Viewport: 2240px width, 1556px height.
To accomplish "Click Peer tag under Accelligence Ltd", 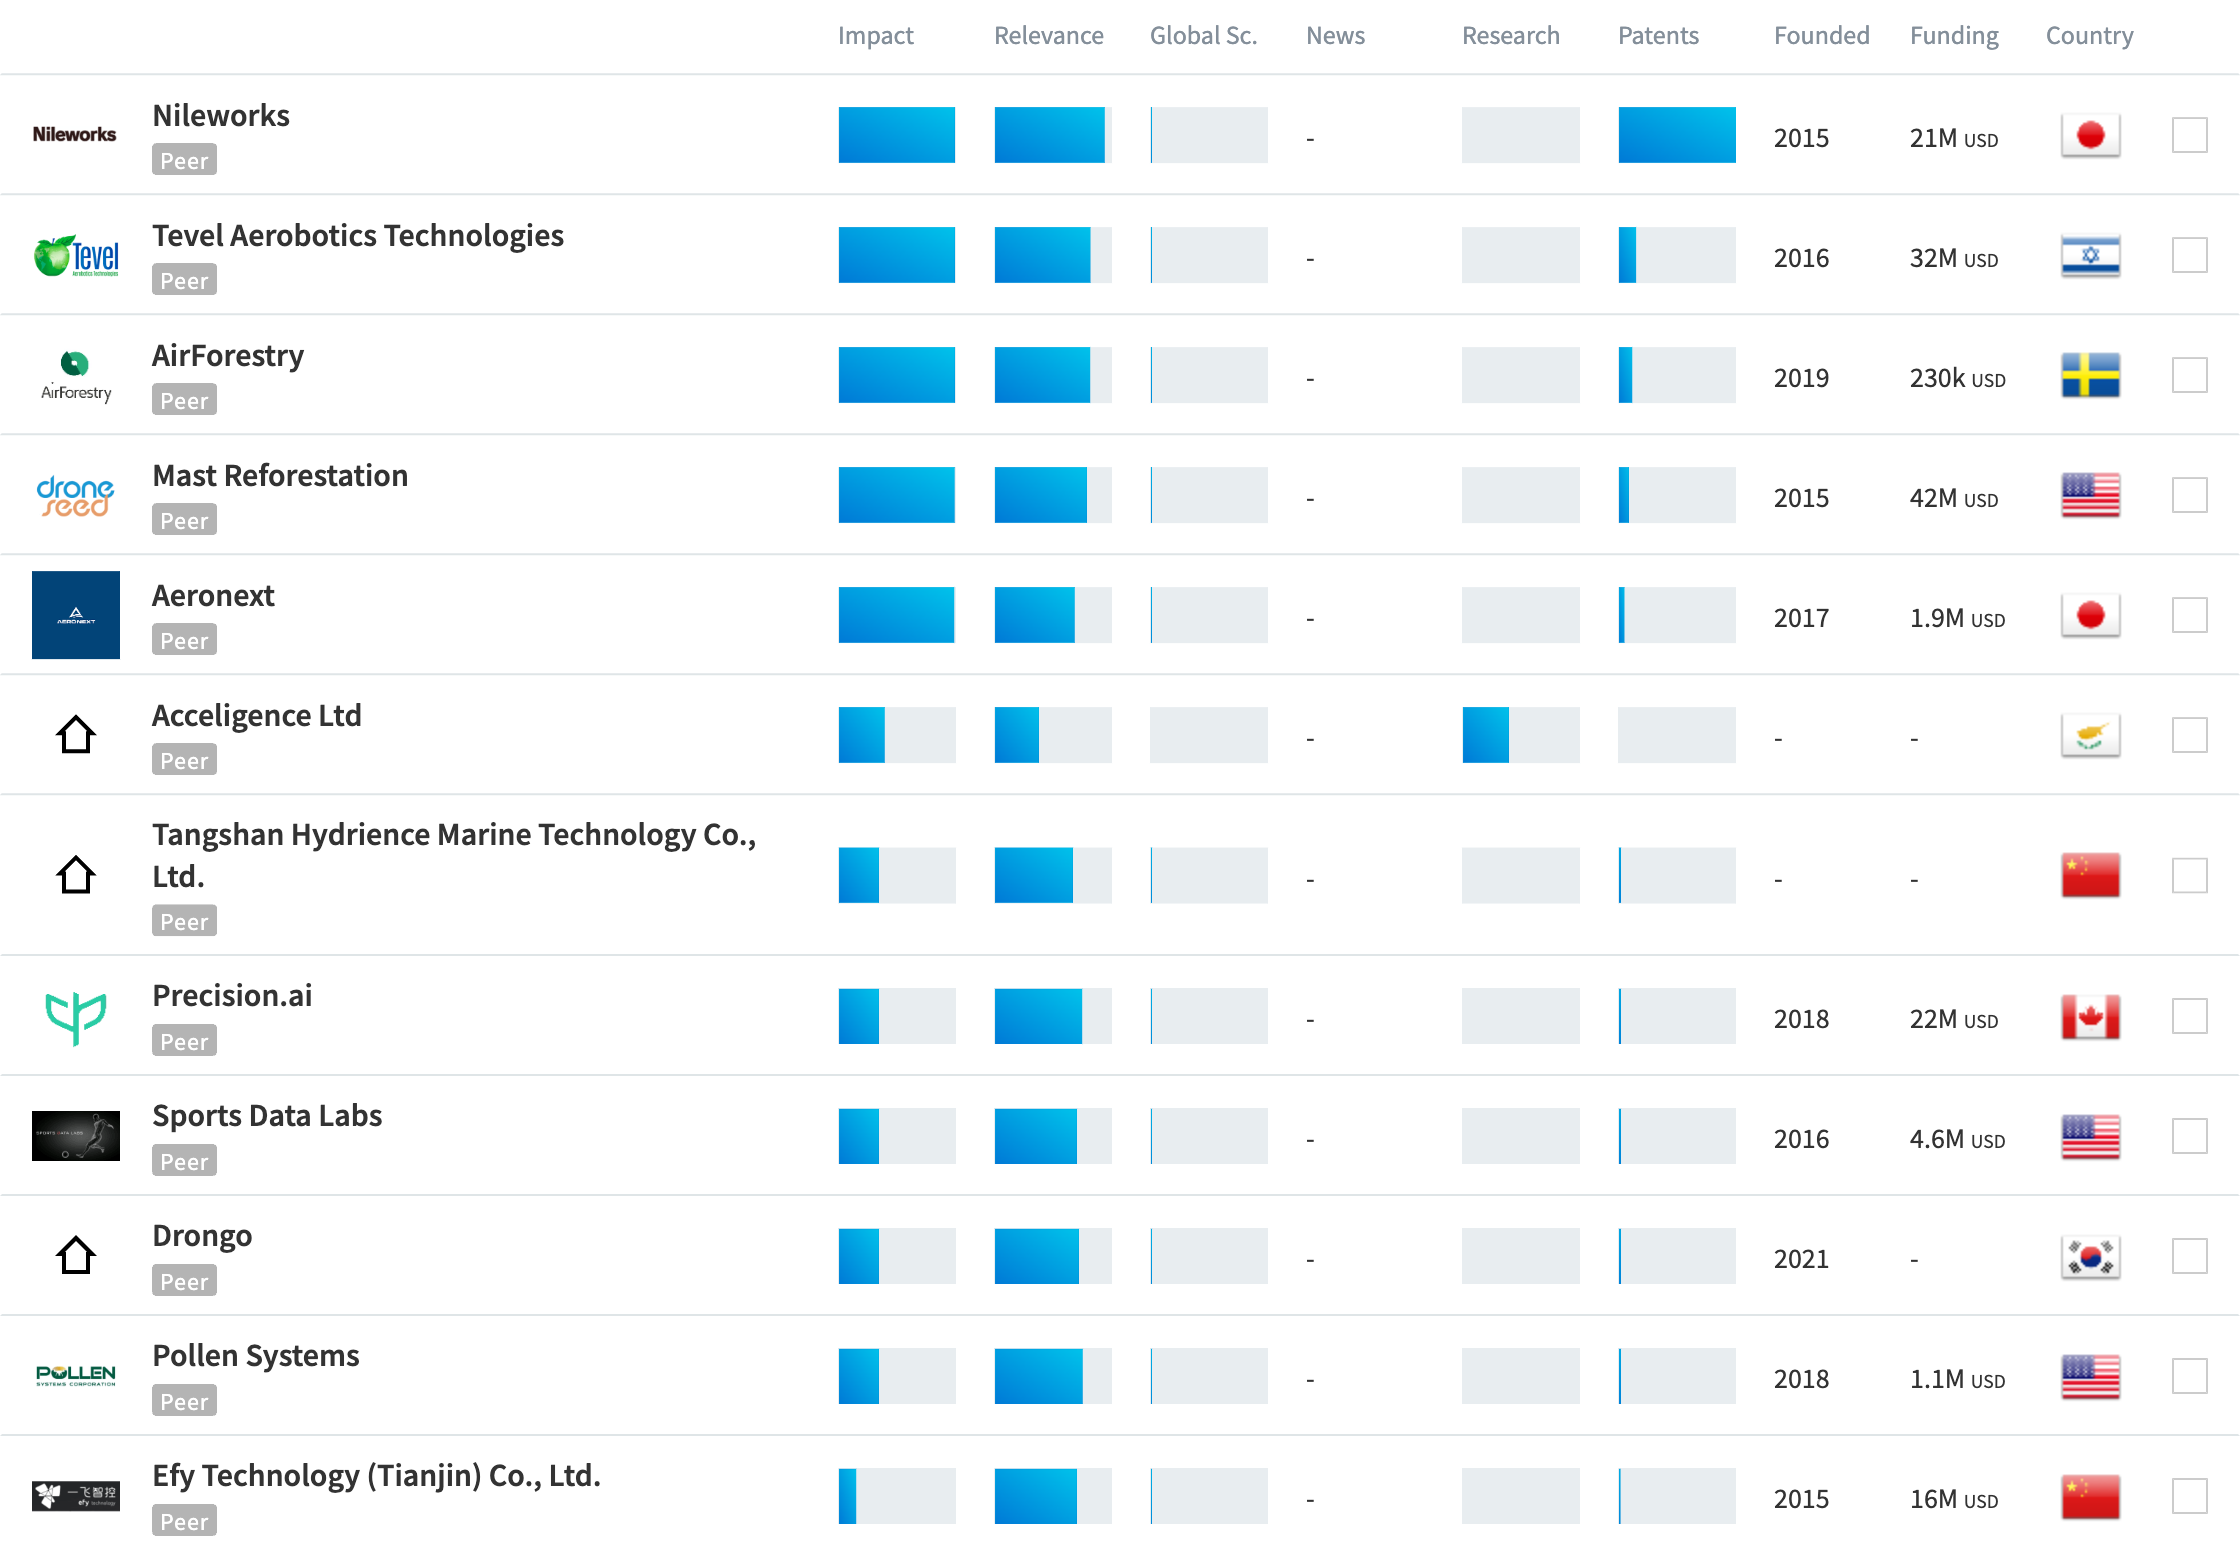I will tap(184, 761).
